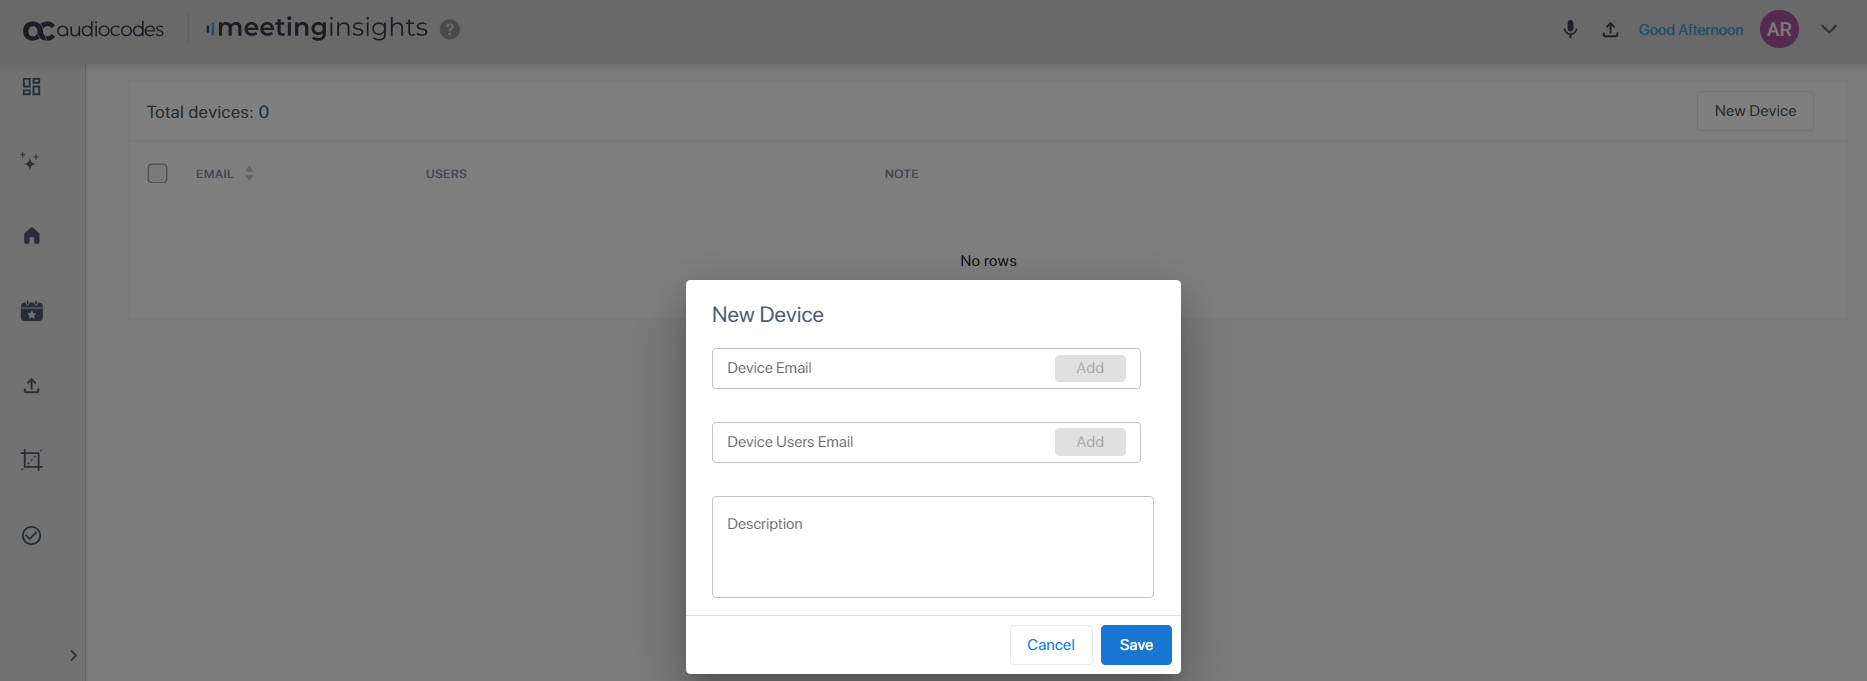
Task: Open the calendar meetings sidebar icon
Action: pos(32,311)
